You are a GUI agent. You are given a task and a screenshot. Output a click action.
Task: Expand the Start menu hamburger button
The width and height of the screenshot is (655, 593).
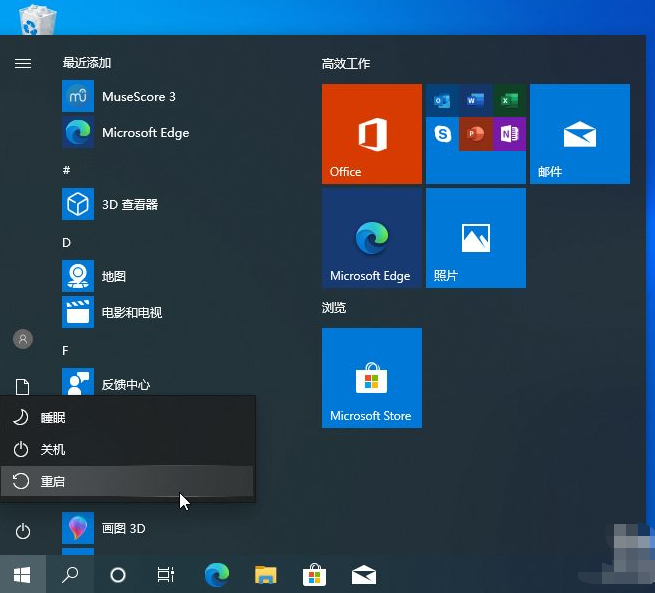tap(22, 63)
